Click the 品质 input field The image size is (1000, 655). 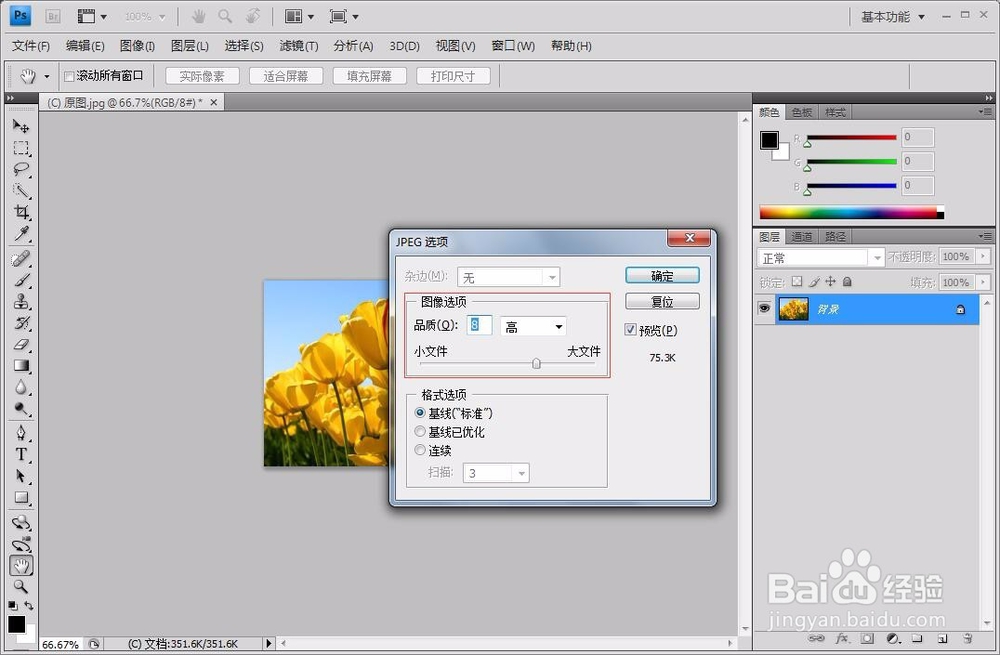(479, 326)
